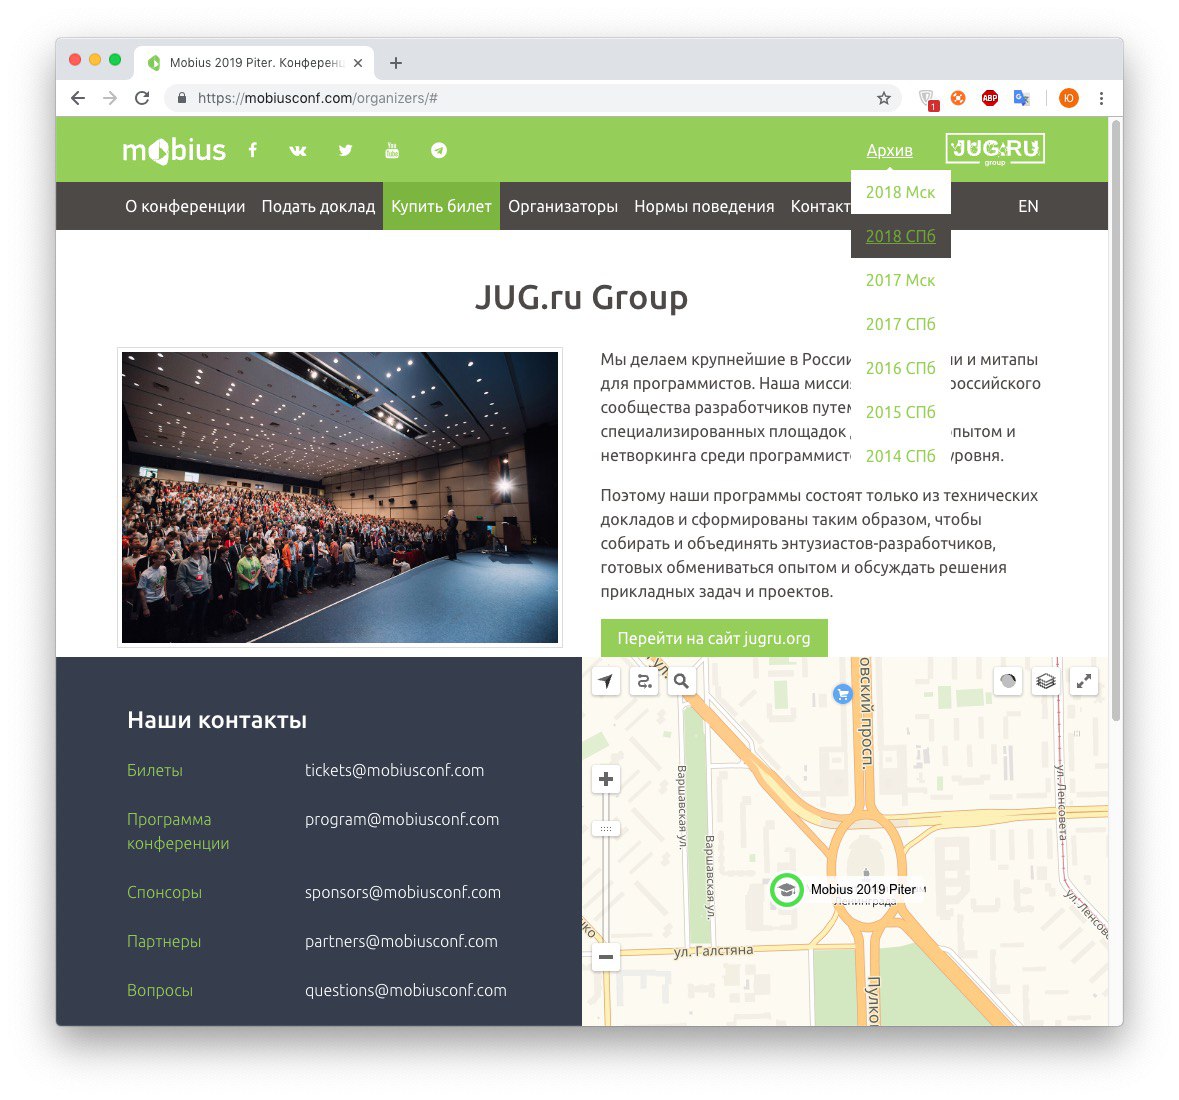1179x1100 pixels.
Task: Click the program@mobiusconf.com email
Action: pyautogui.click(x=402, y=820)
